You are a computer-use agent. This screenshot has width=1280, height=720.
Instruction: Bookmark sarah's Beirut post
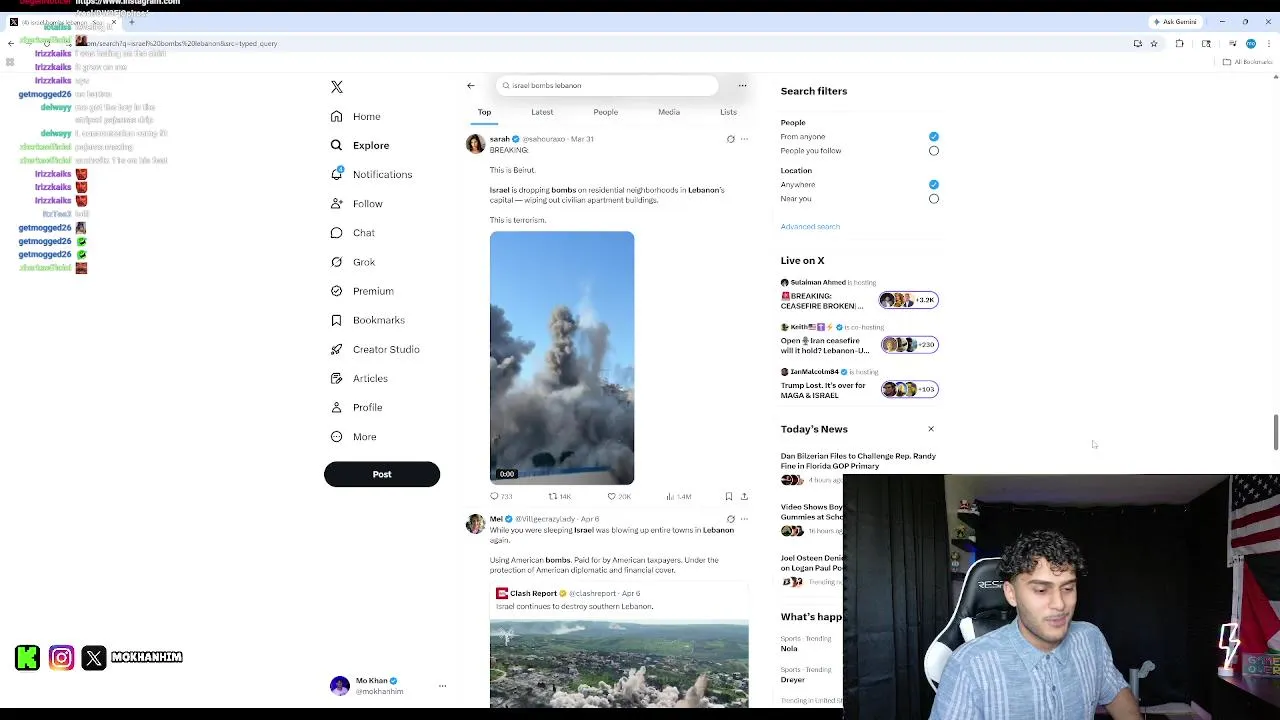(728, 496)
